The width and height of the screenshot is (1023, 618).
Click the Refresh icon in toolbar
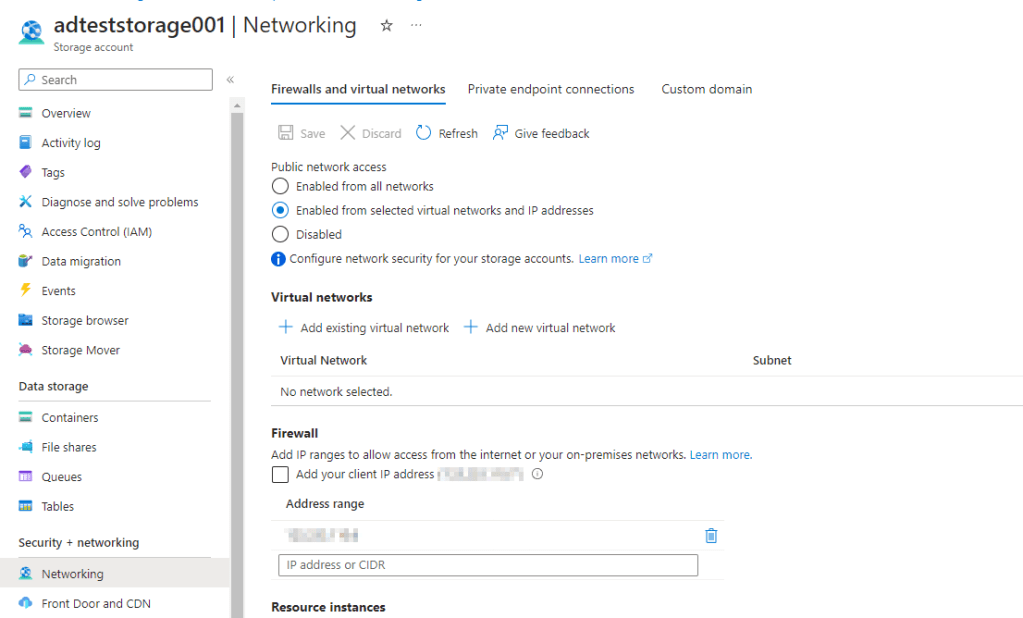pyautogui.click(x=424, y=133)
